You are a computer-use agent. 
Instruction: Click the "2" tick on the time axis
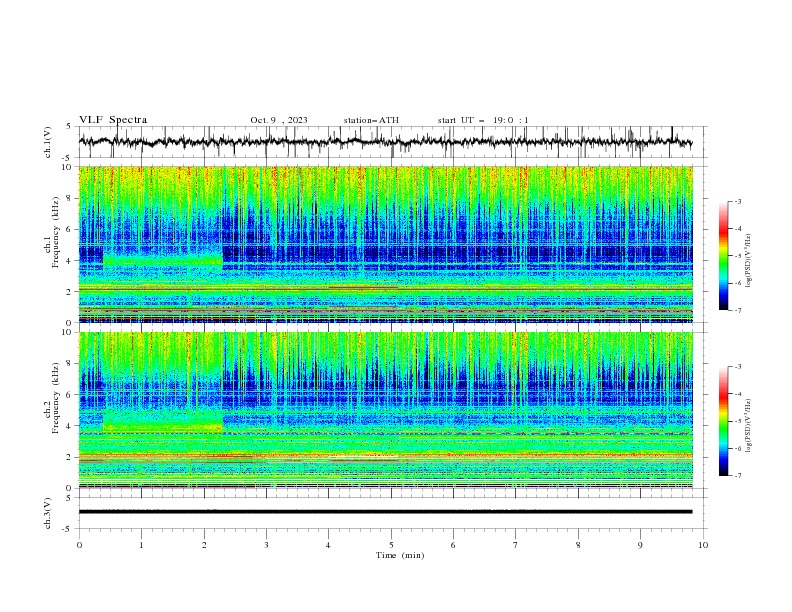[x=204, y=545]
